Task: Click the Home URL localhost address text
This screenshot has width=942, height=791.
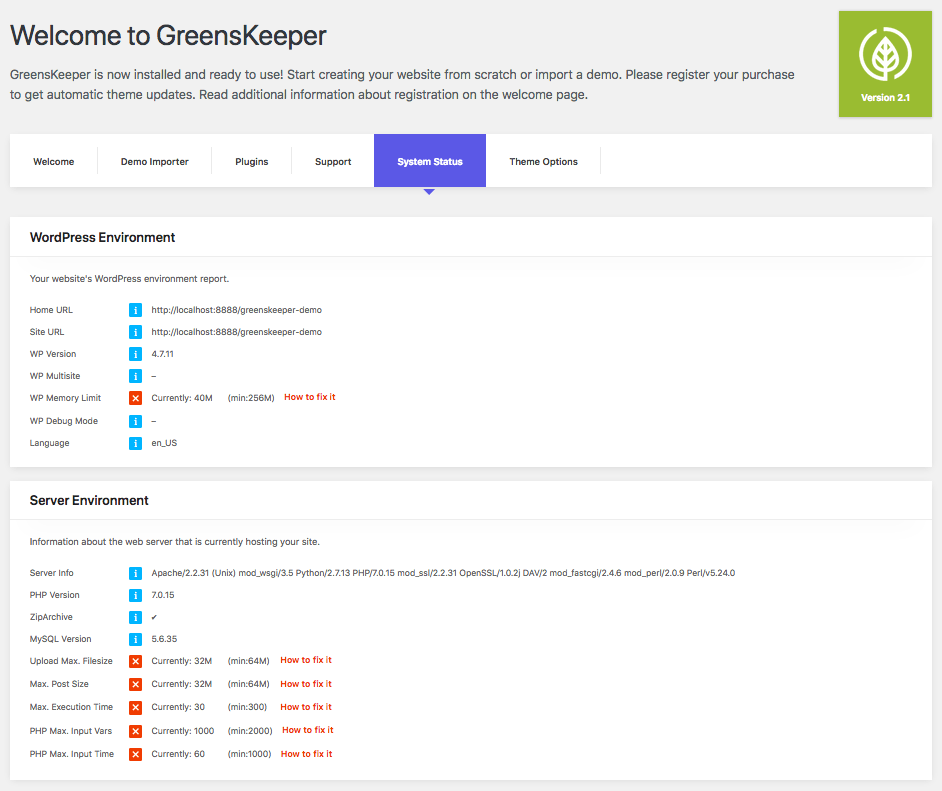Action: [237, 310]
